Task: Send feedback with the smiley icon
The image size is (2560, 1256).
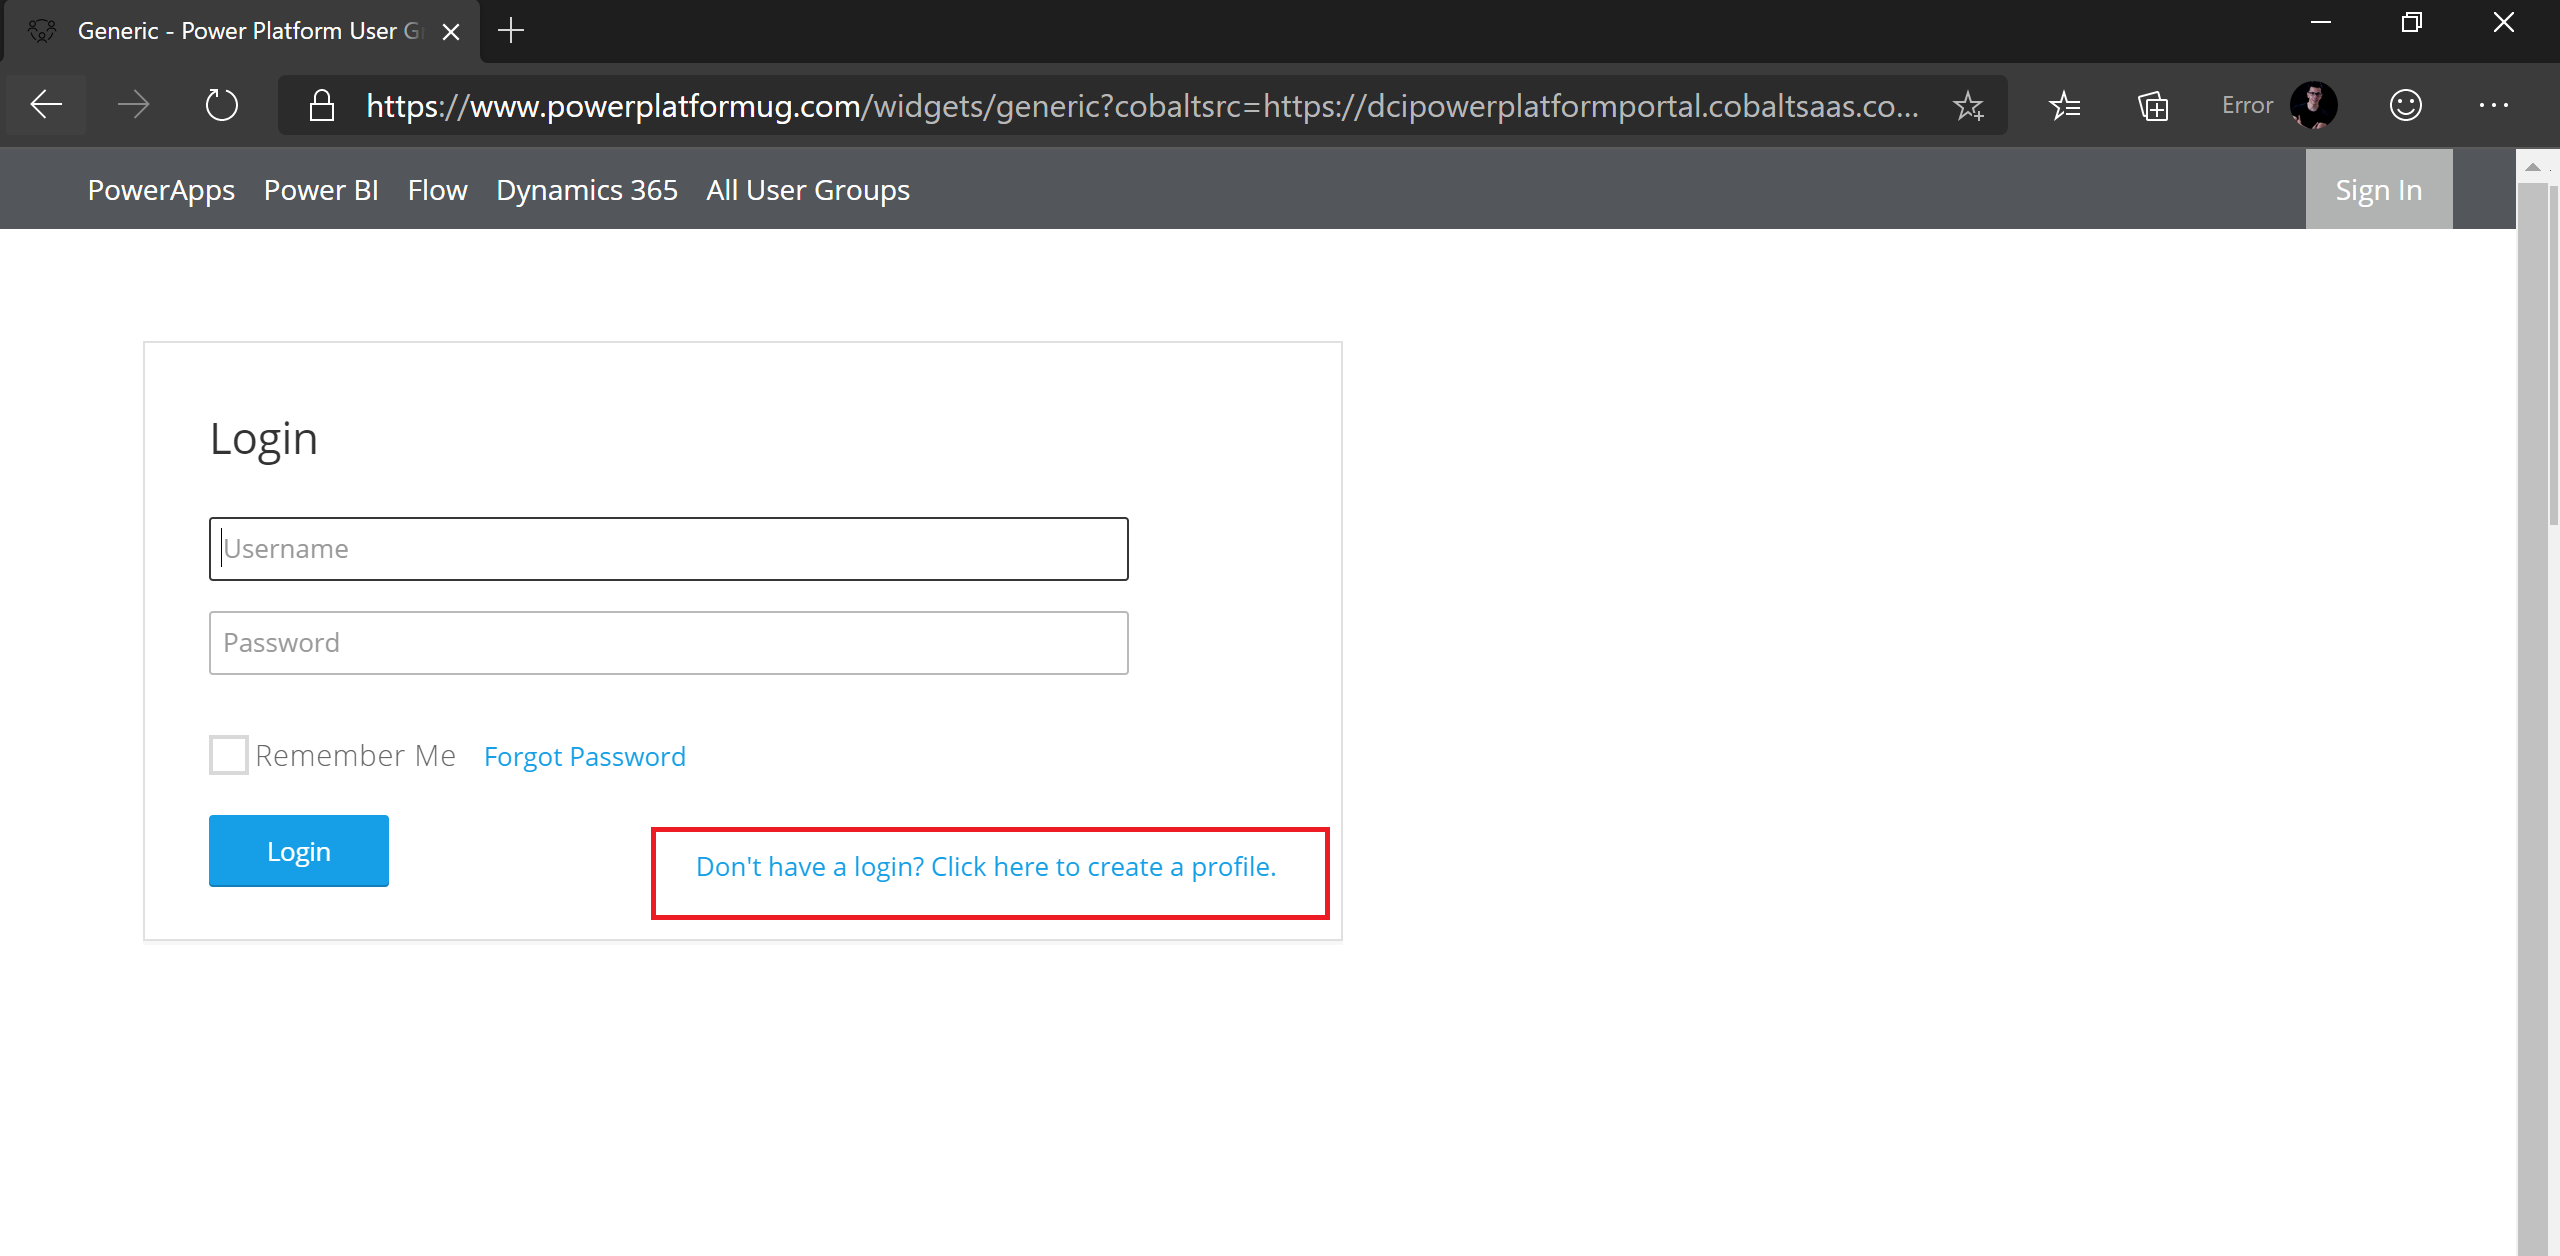Action: (2405, 105)
